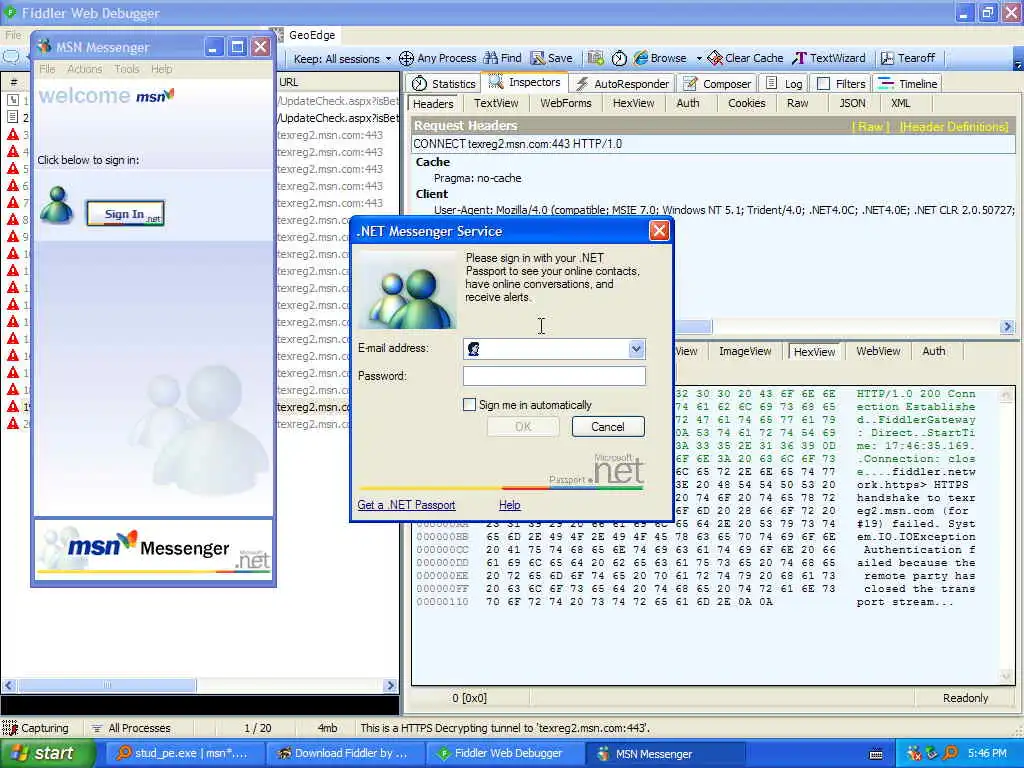Screen dimensions: 1024x768
Task: Open the Inspectors tab
Action: tap(525, 82)
